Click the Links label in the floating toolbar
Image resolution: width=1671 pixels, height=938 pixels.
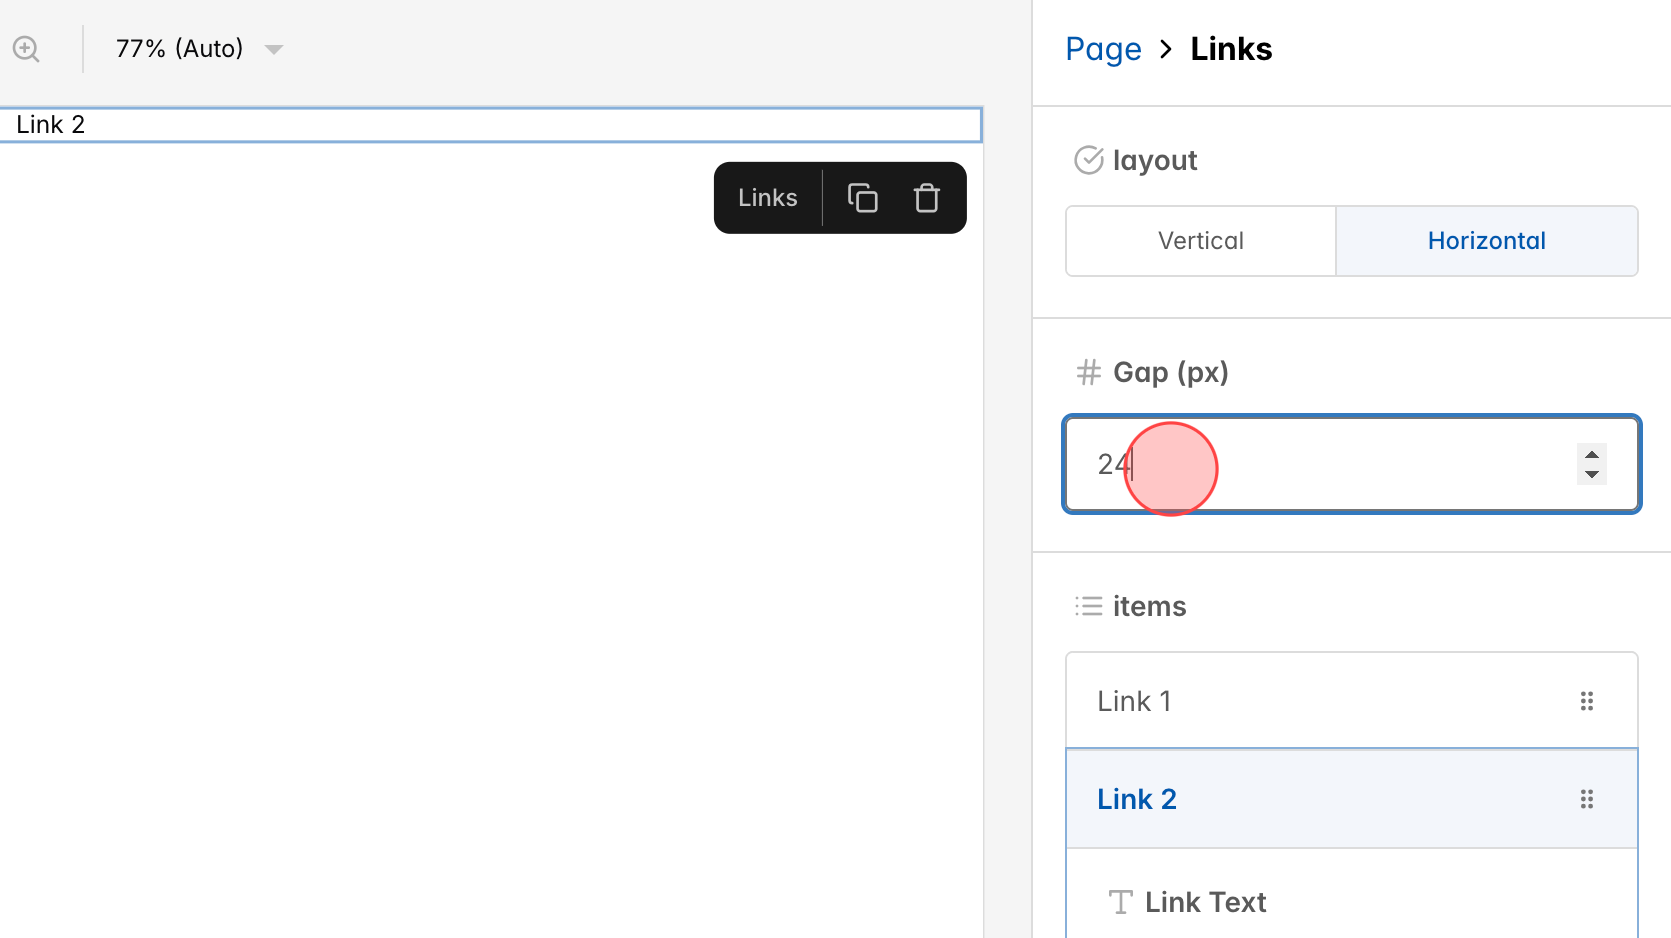click(x=766, y=197)
